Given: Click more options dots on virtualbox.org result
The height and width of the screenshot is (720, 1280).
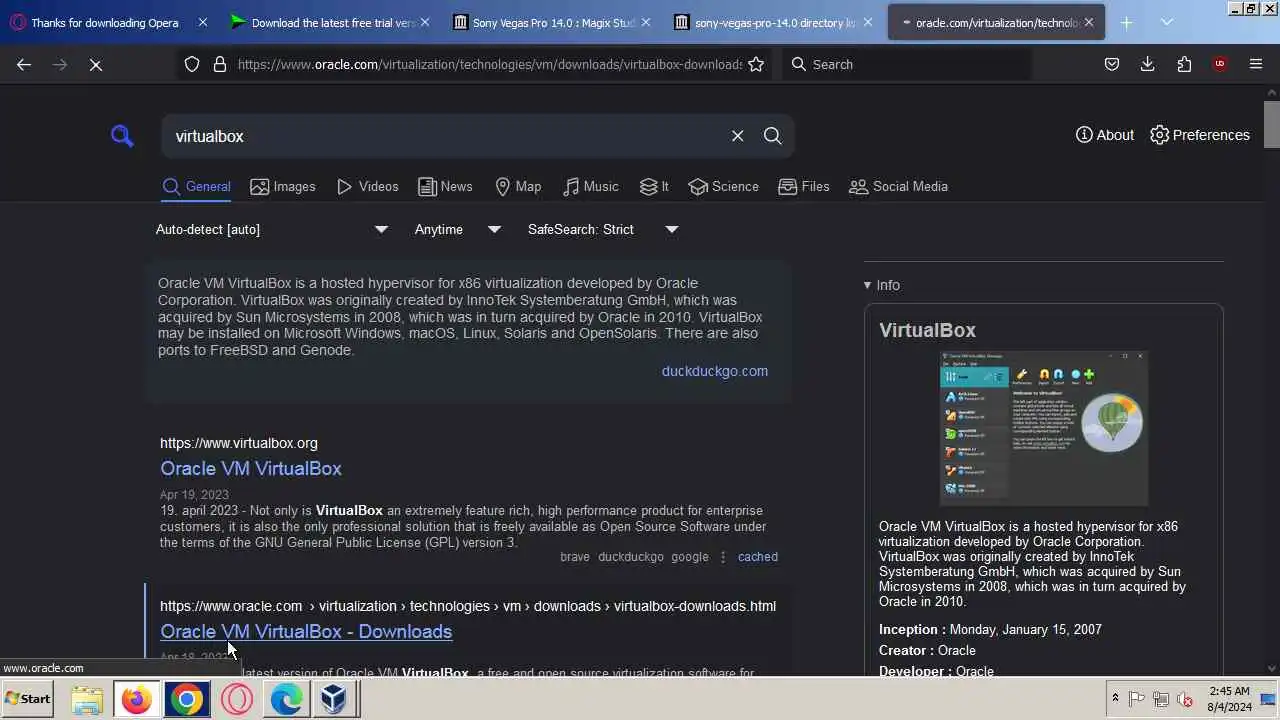Looking at the screenshot, I should pos(723,557).
